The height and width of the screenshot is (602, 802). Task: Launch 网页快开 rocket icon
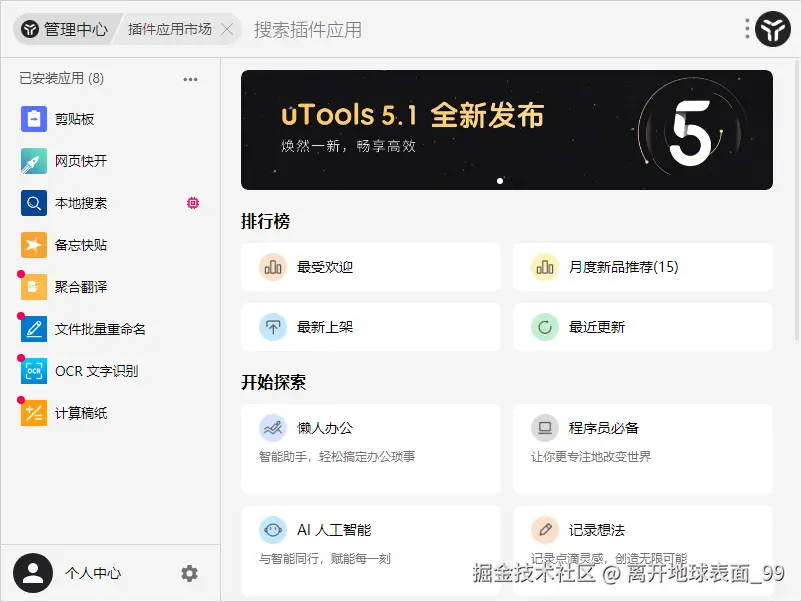34,161
